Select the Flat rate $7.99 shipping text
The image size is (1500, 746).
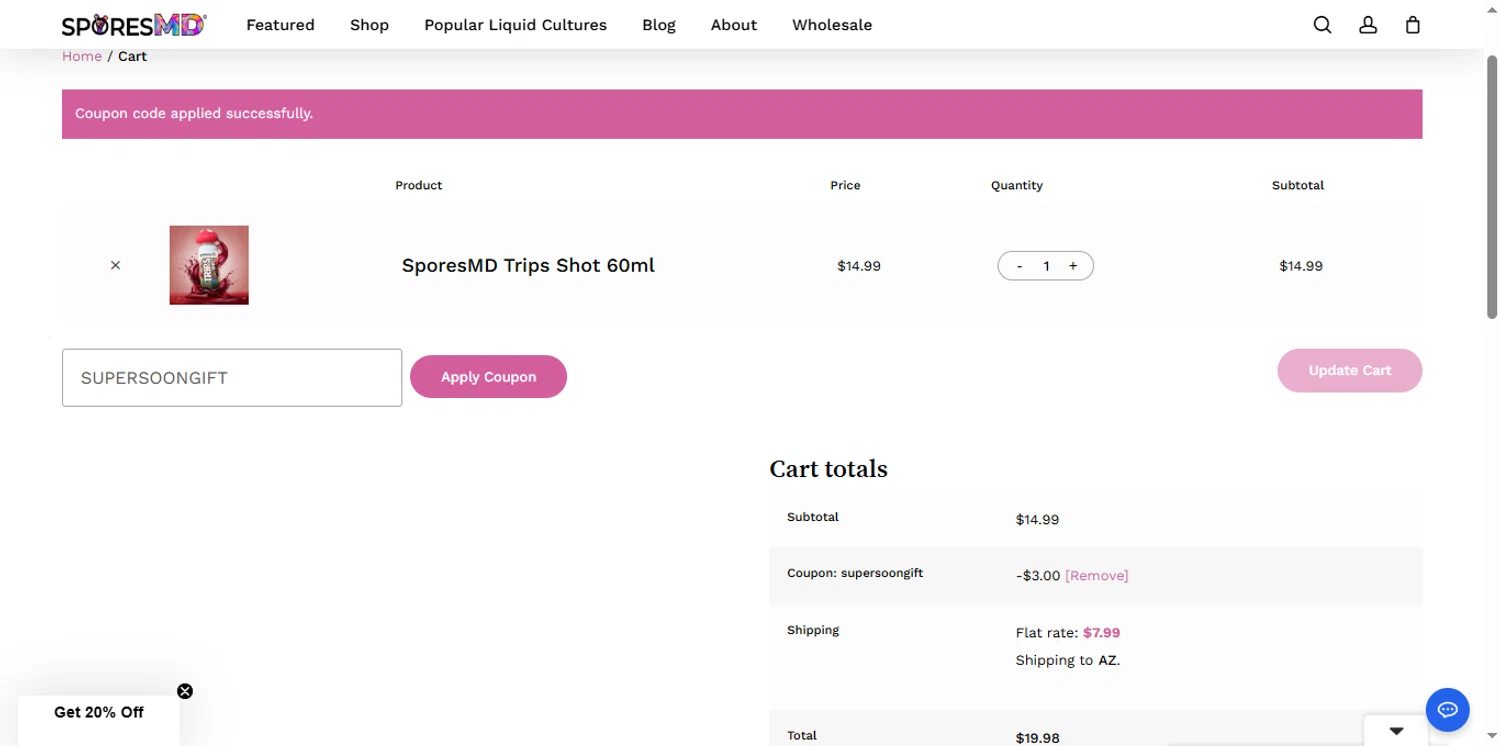coord(1067,632)
